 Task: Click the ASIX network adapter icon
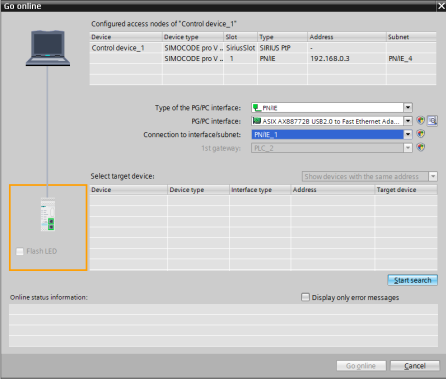256,121
